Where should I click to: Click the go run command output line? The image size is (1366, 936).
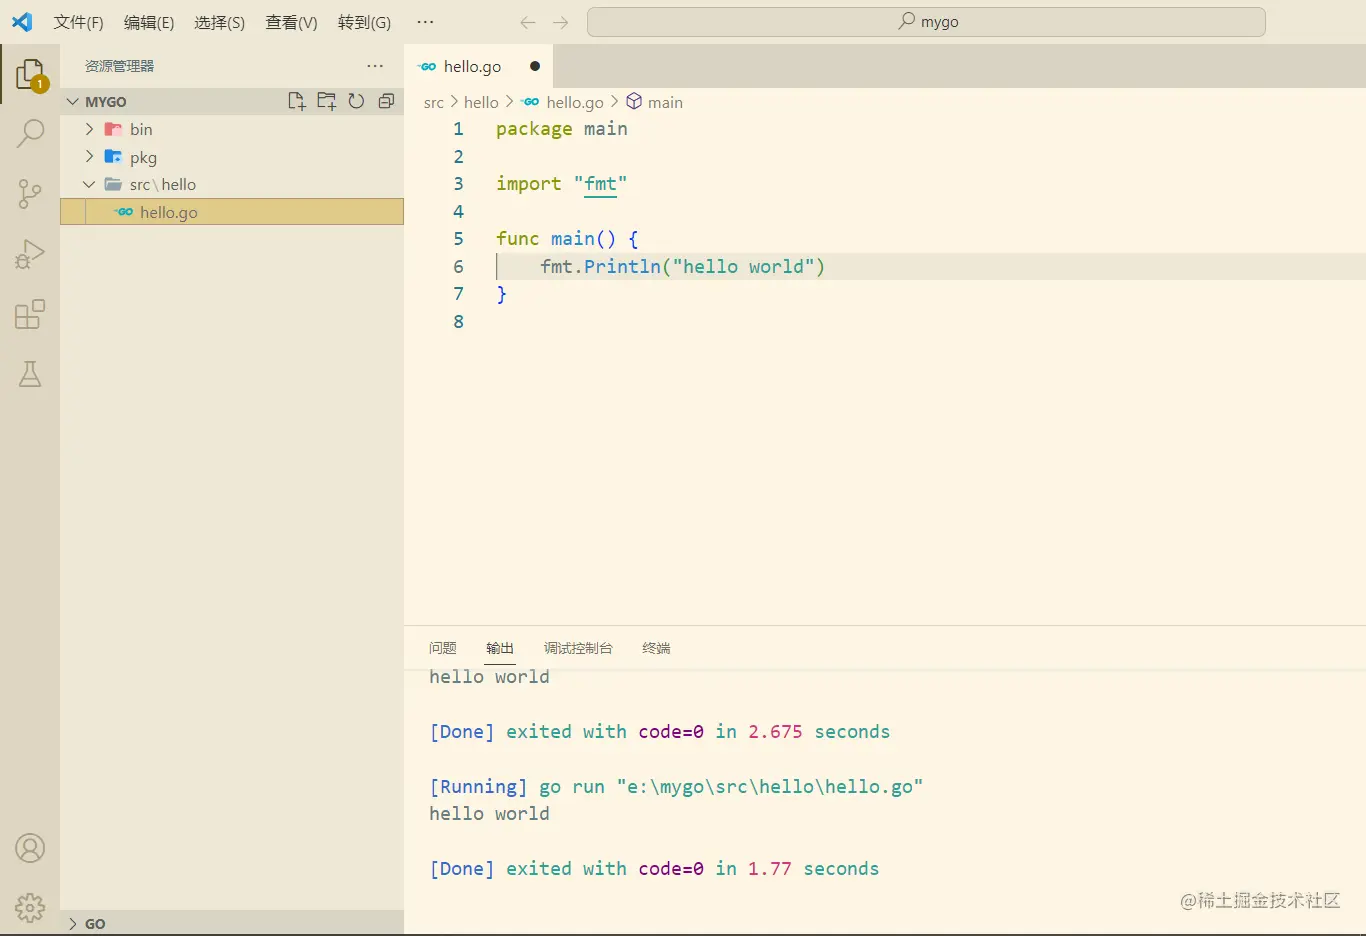click(676, 787)
